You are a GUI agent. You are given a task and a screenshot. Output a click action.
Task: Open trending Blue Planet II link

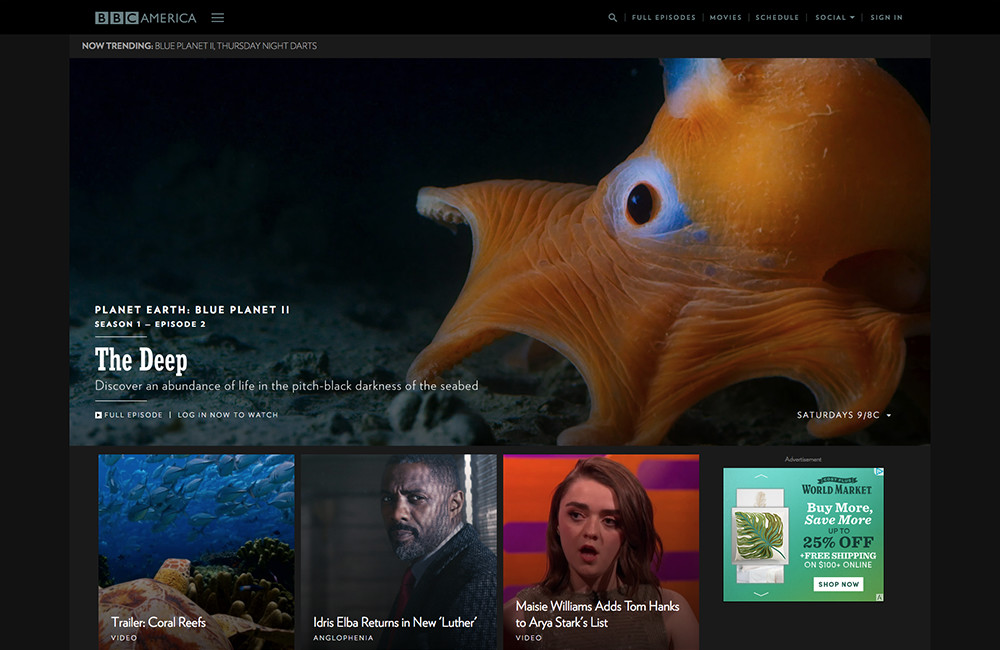[184, 46]
